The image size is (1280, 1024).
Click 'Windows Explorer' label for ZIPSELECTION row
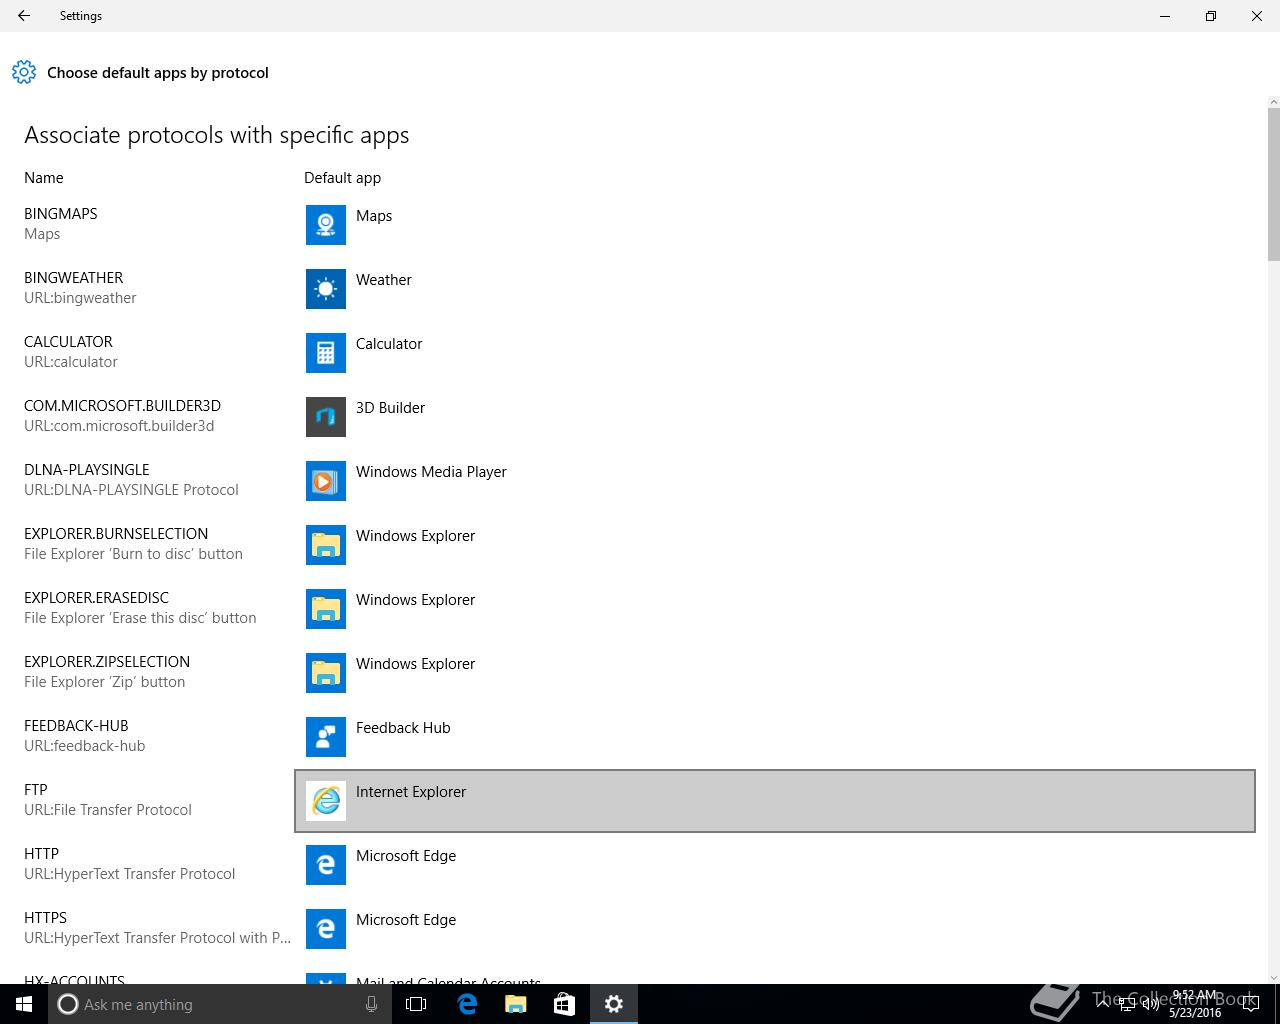(x=415, y=664)
